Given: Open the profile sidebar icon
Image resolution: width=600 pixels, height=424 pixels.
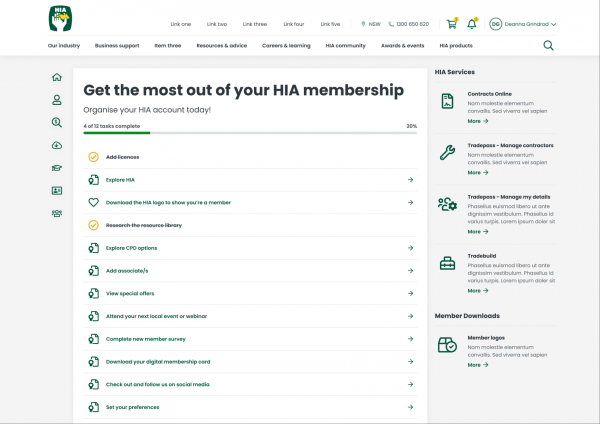Looking at the screenshot, I should point(57,100).
